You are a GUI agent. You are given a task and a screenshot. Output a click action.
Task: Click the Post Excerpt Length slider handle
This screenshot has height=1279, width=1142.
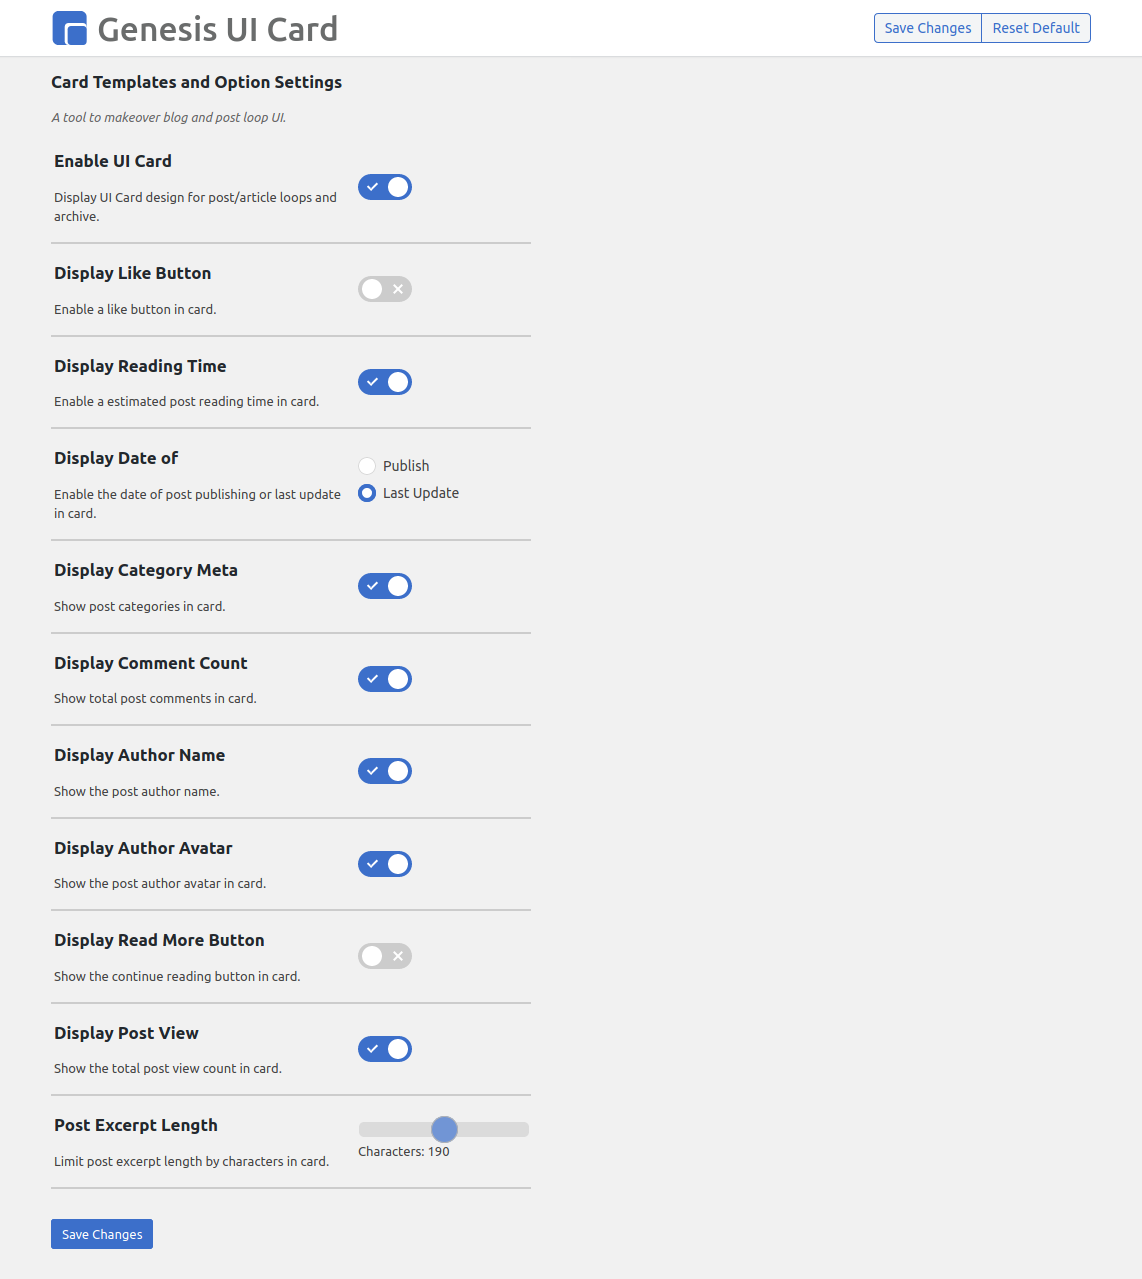[x=444, y=1129]
